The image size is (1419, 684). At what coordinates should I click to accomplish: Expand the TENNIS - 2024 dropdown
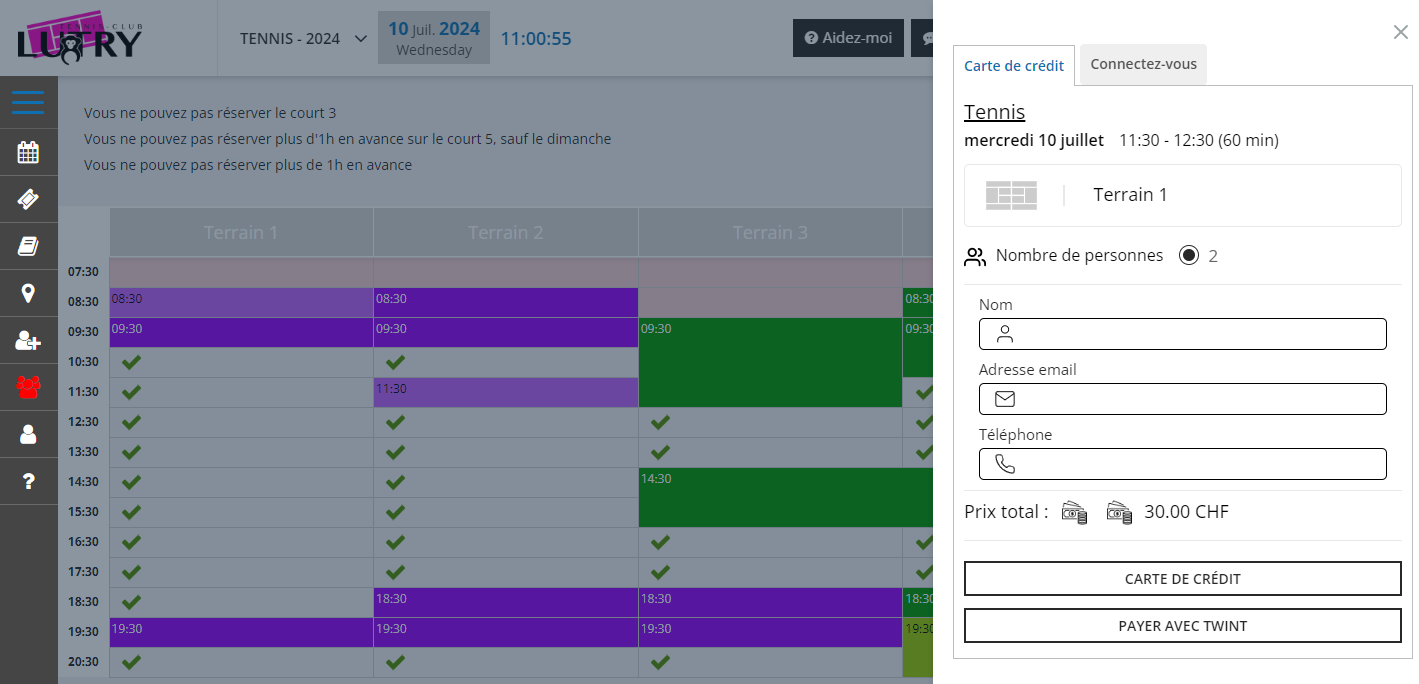click(x=304, y=39)
